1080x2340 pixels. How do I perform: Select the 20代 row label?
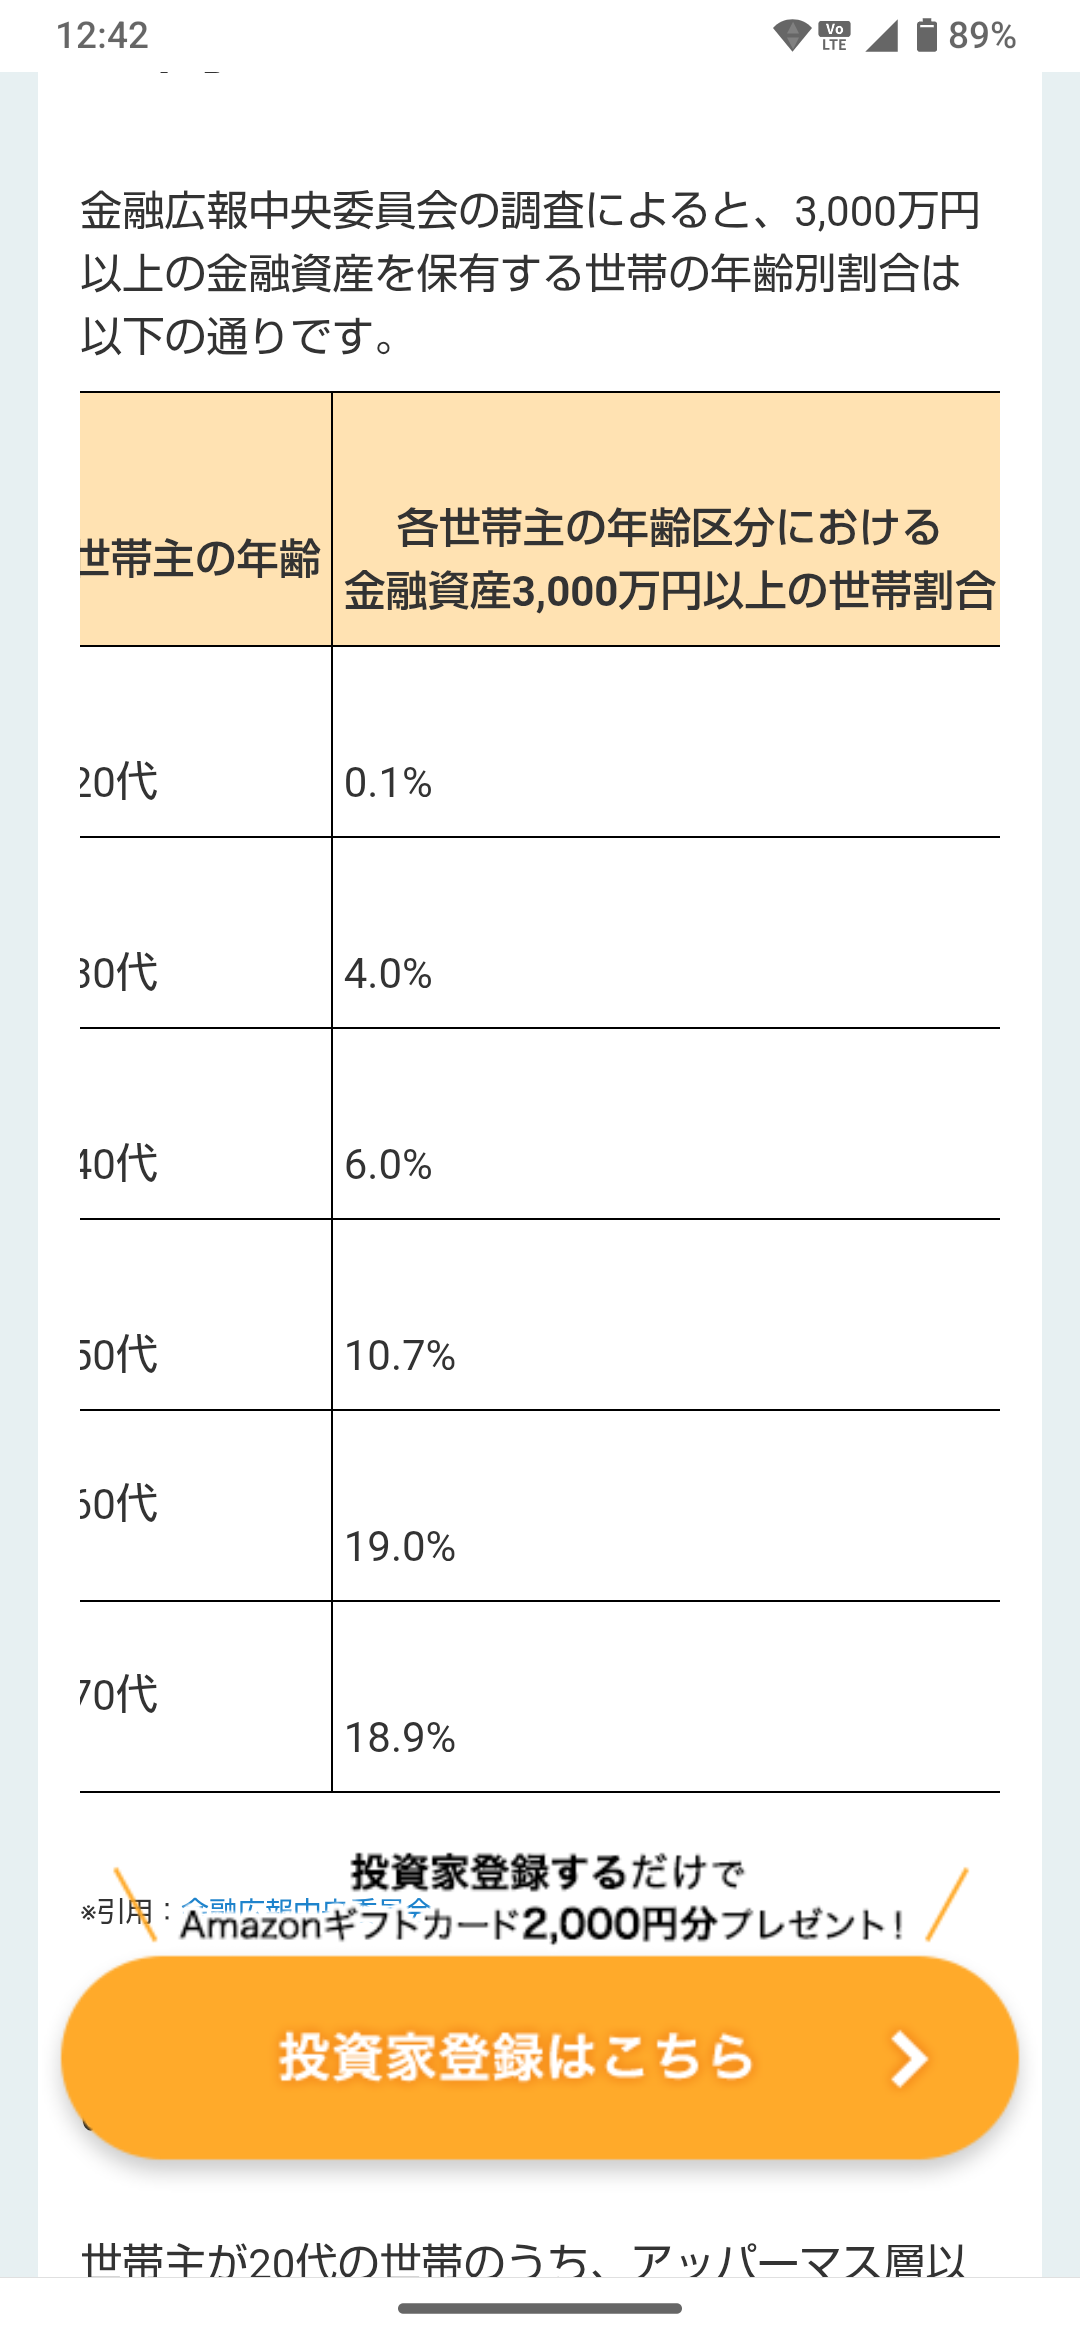[x=120, y=781]
